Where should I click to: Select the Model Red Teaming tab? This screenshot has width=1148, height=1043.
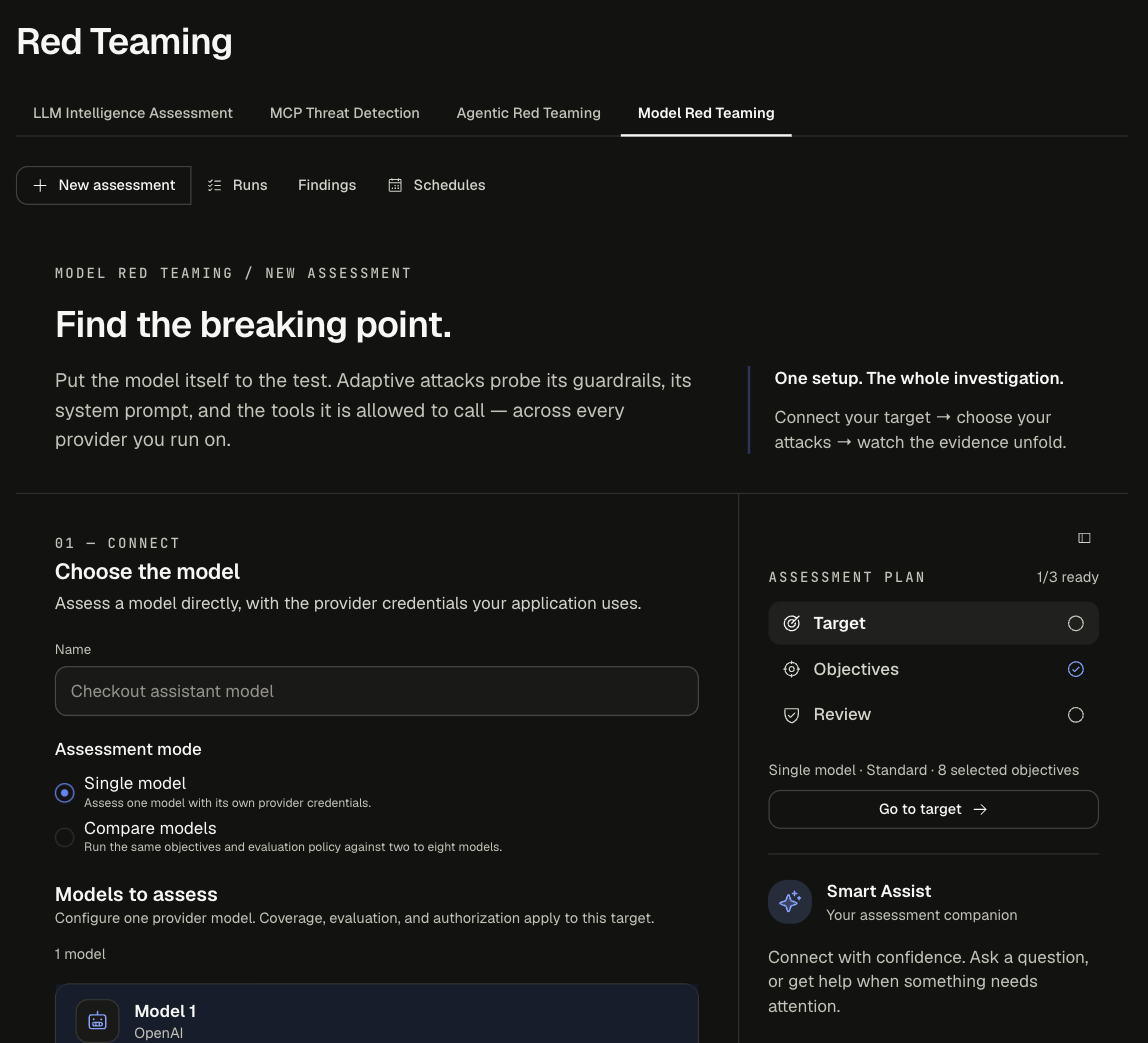coord(706,113)
